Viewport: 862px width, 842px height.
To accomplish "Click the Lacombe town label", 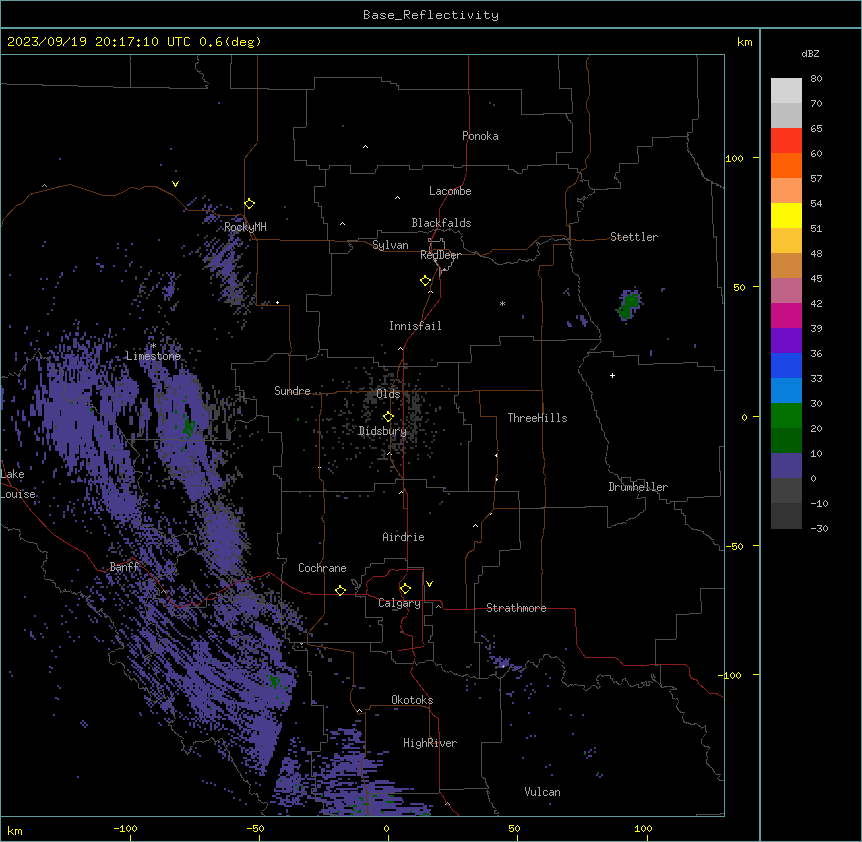I will tap(450, 191).
